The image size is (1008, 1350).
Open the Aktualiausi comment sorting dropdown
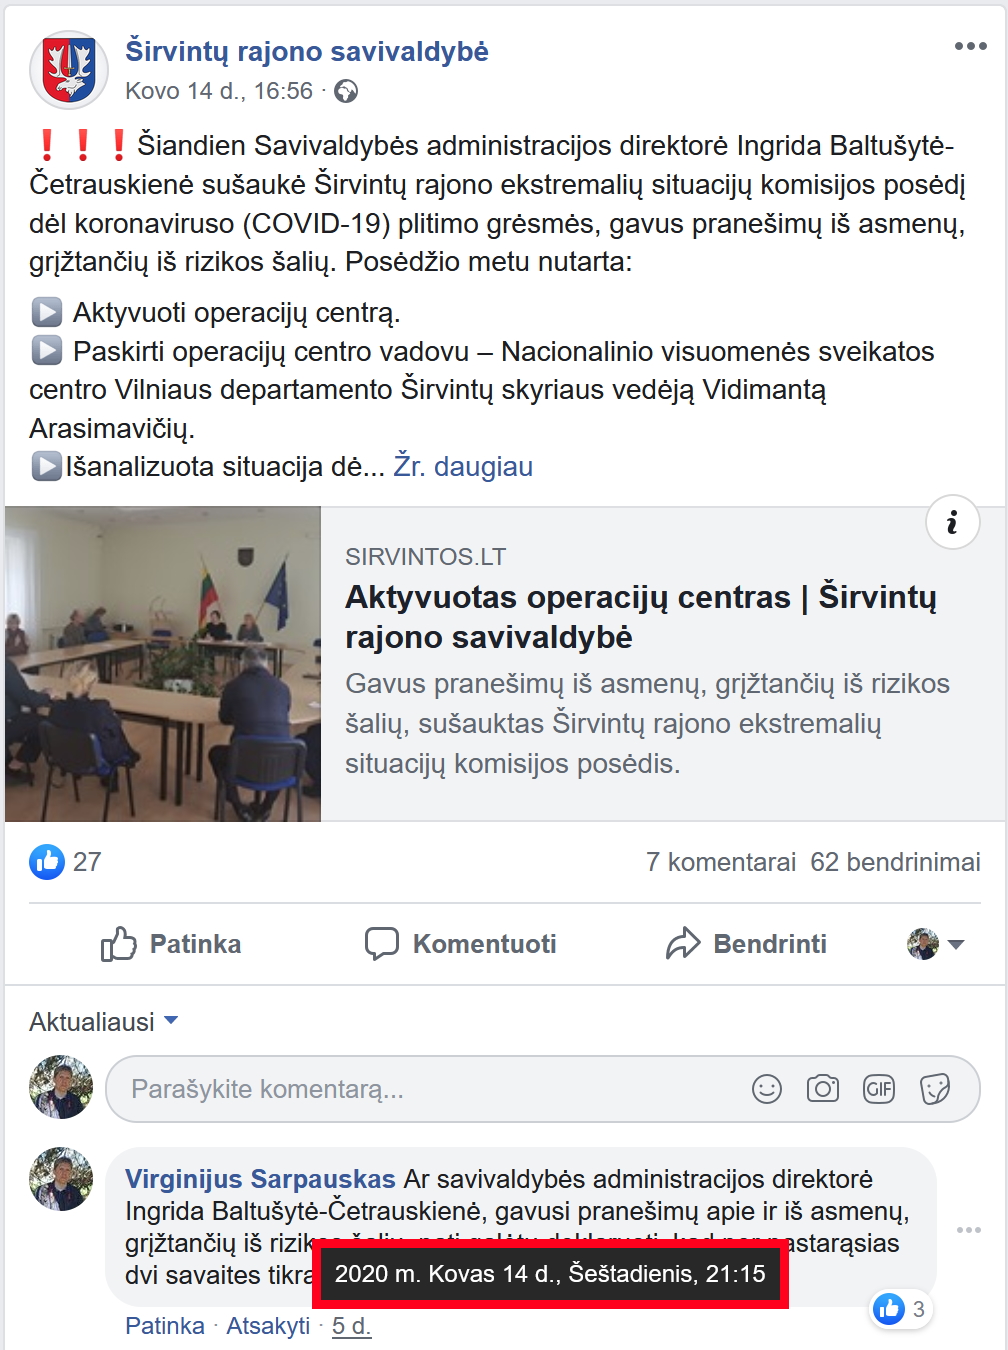104,1022
